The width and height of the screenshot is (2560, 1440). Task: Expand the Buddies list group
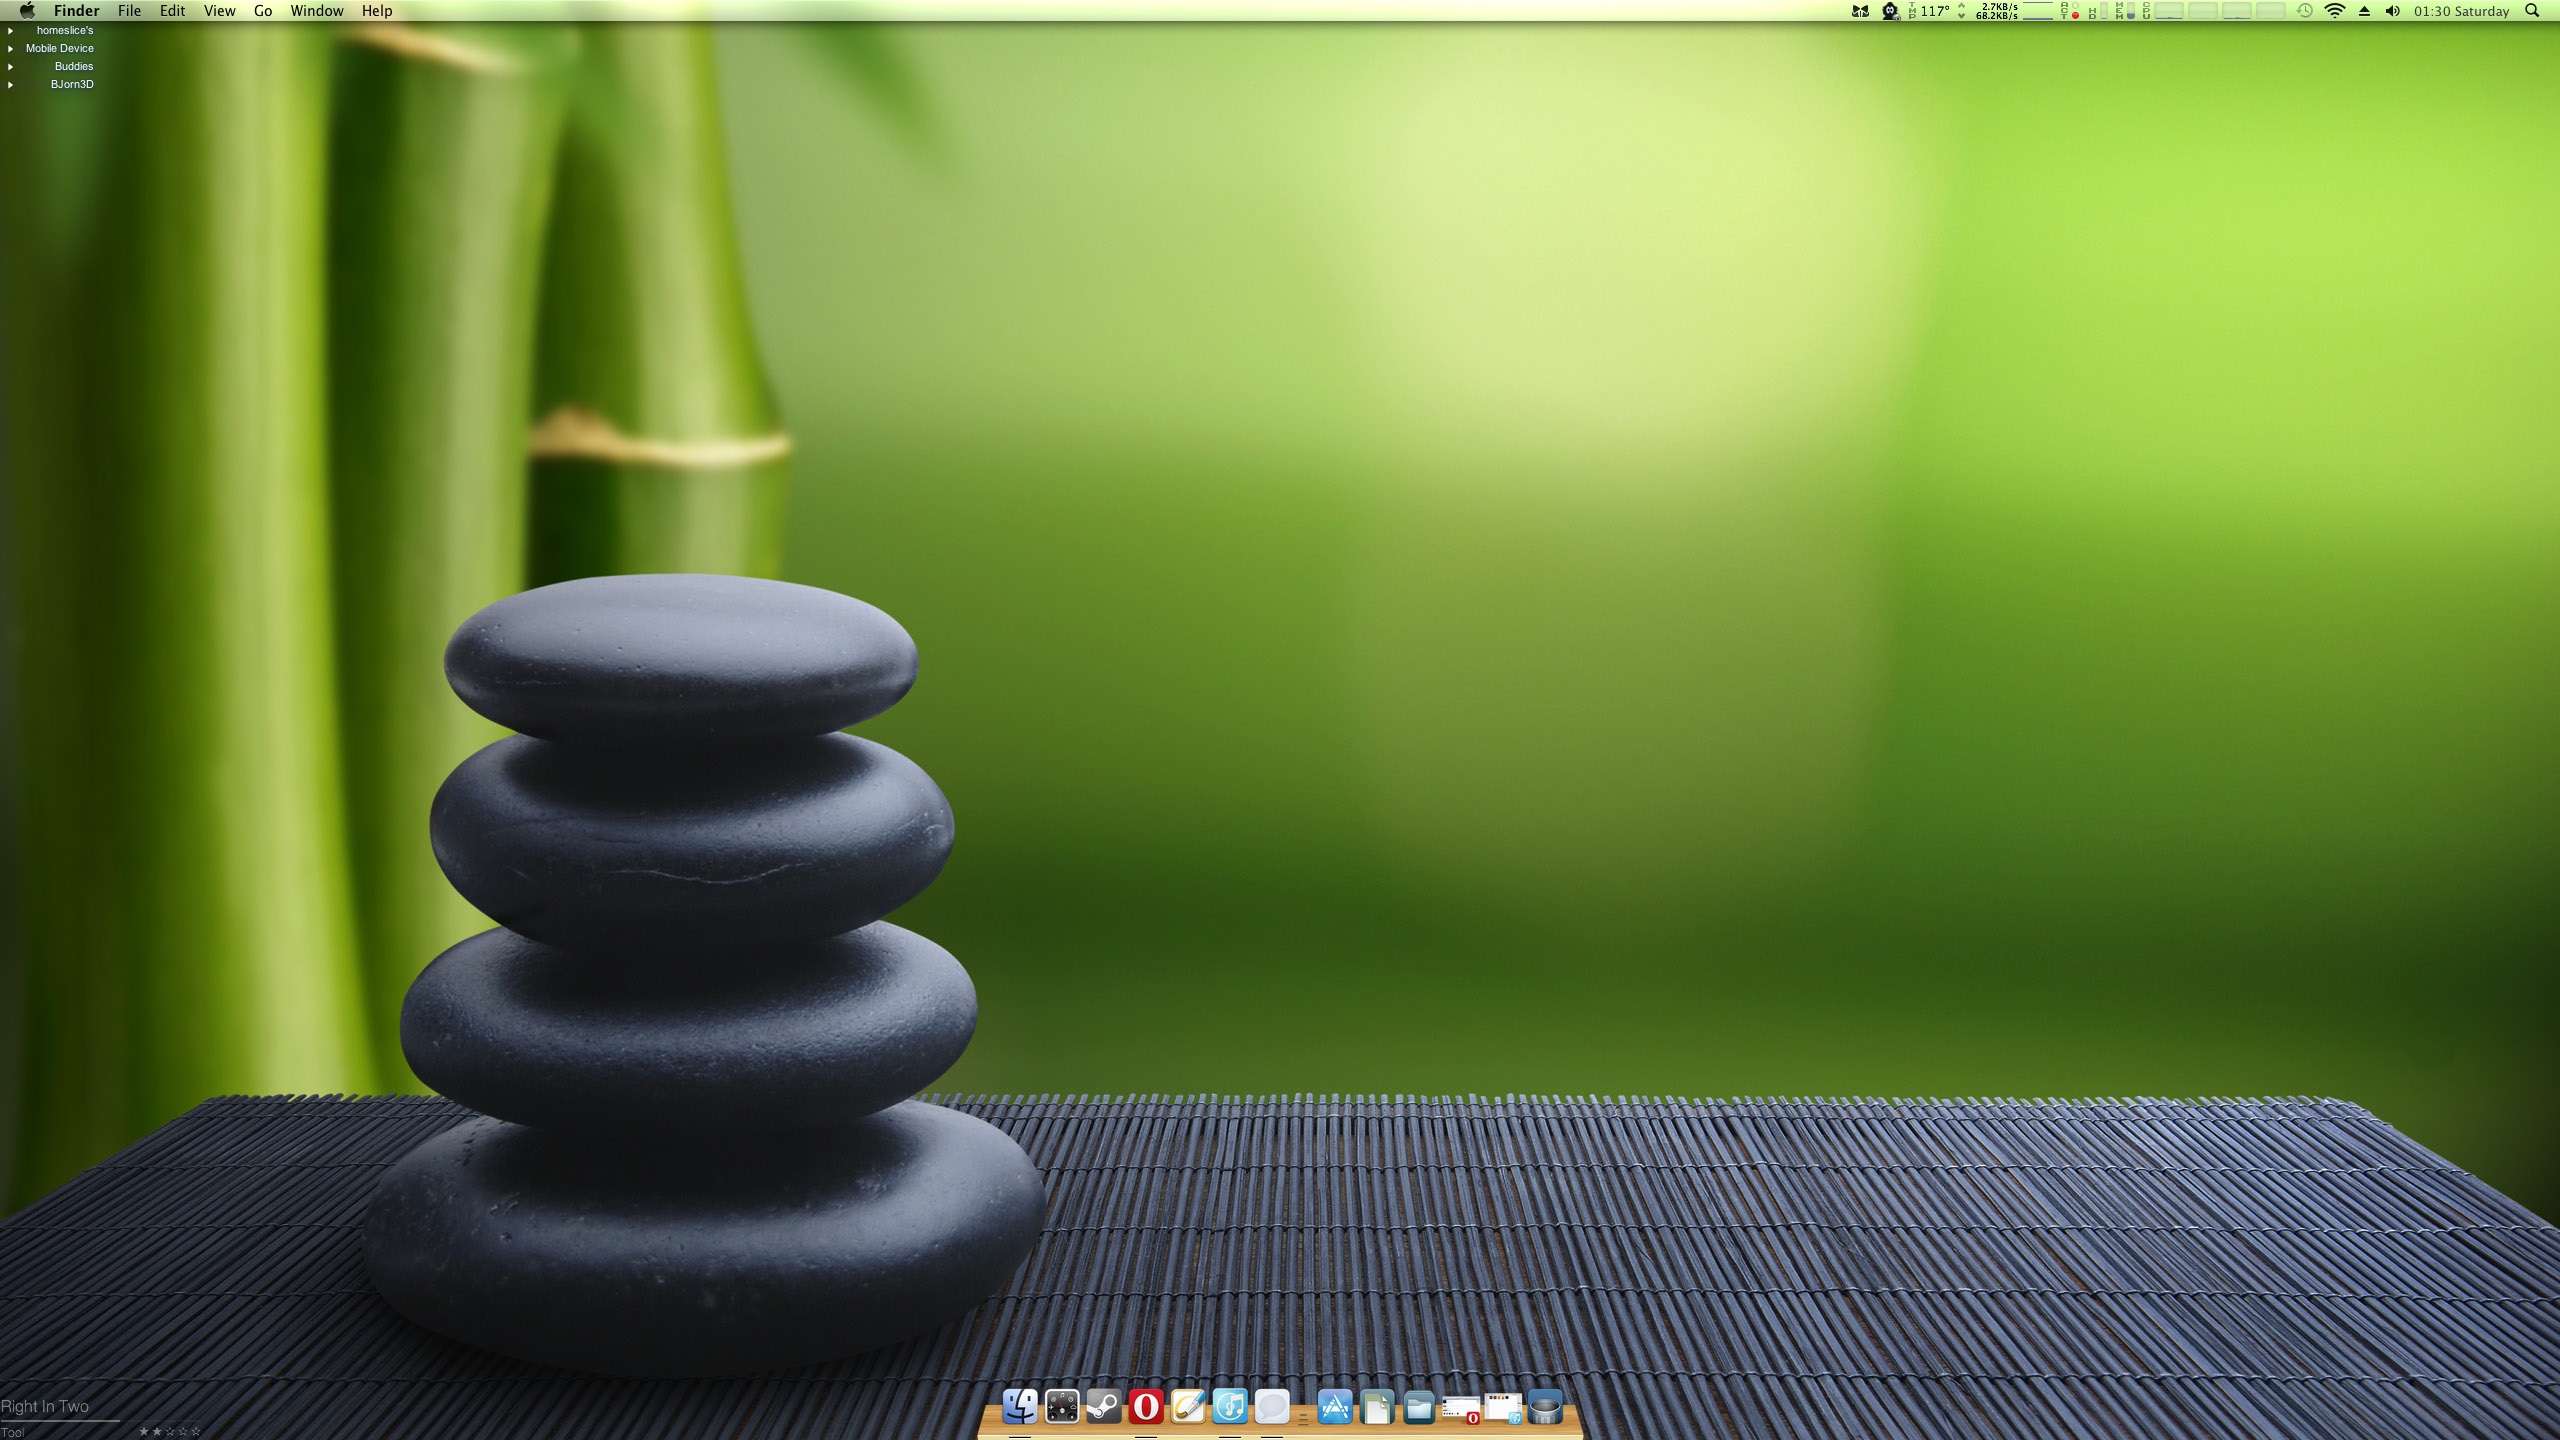(10, 67)
